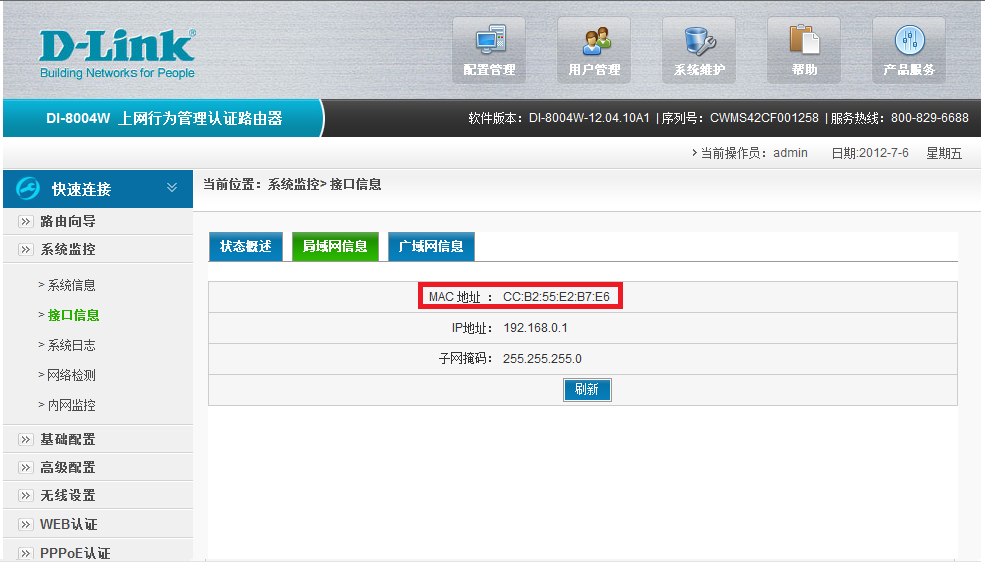Click current operator admin text

(x=790, y=153)
